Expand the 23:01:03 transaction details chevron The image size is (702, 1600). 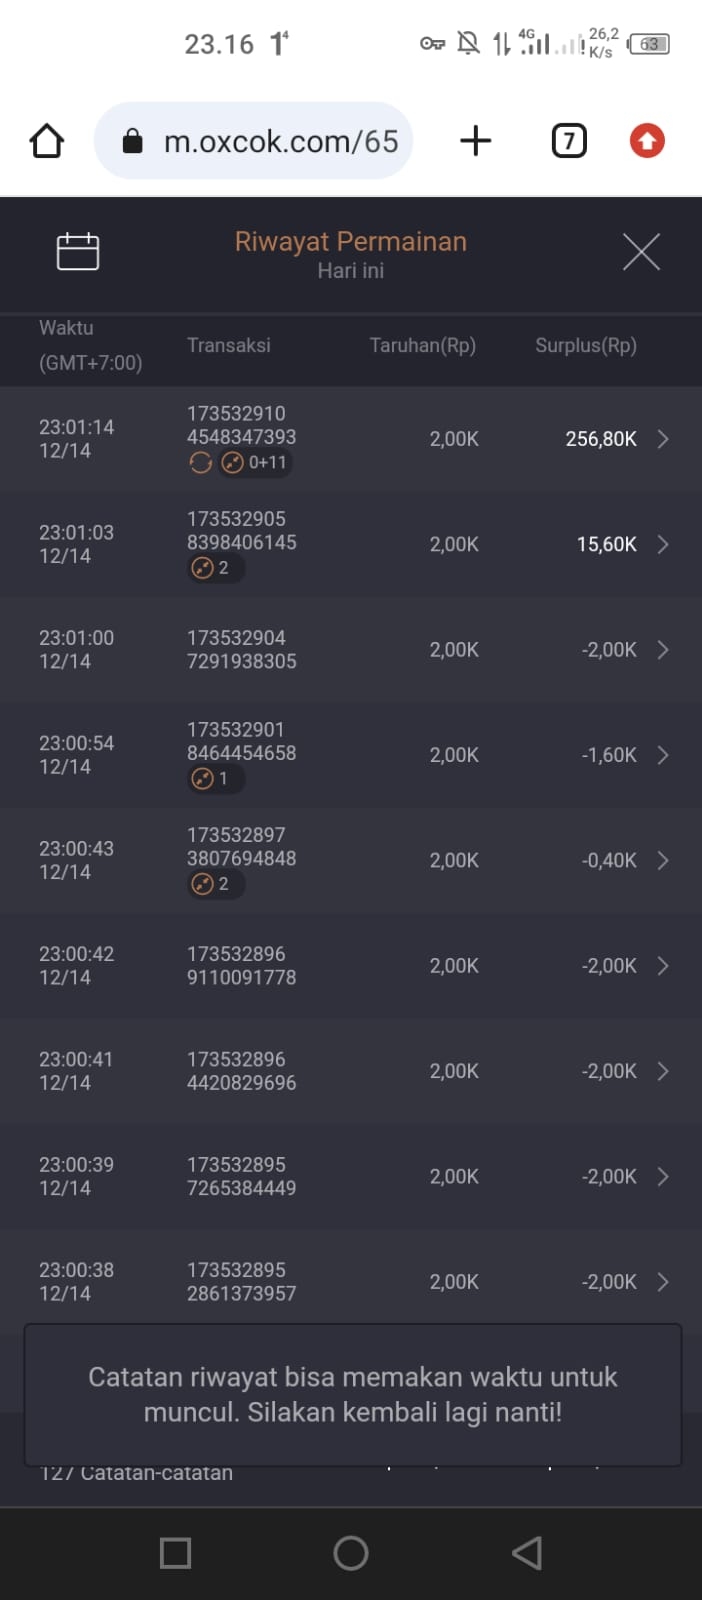pos(662,544)
